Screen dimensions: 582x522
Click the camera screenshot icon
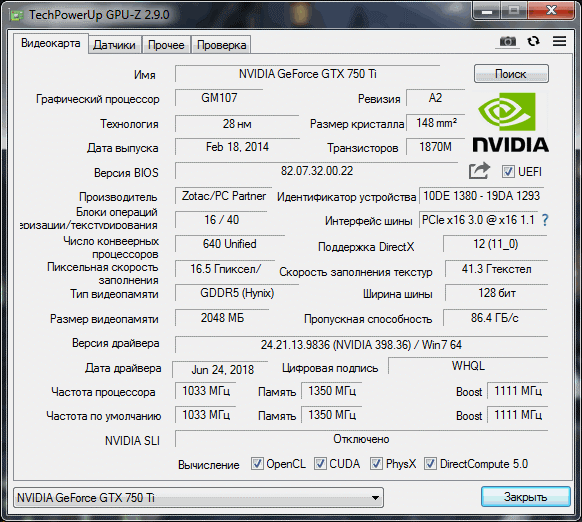[x=507, y=41]
